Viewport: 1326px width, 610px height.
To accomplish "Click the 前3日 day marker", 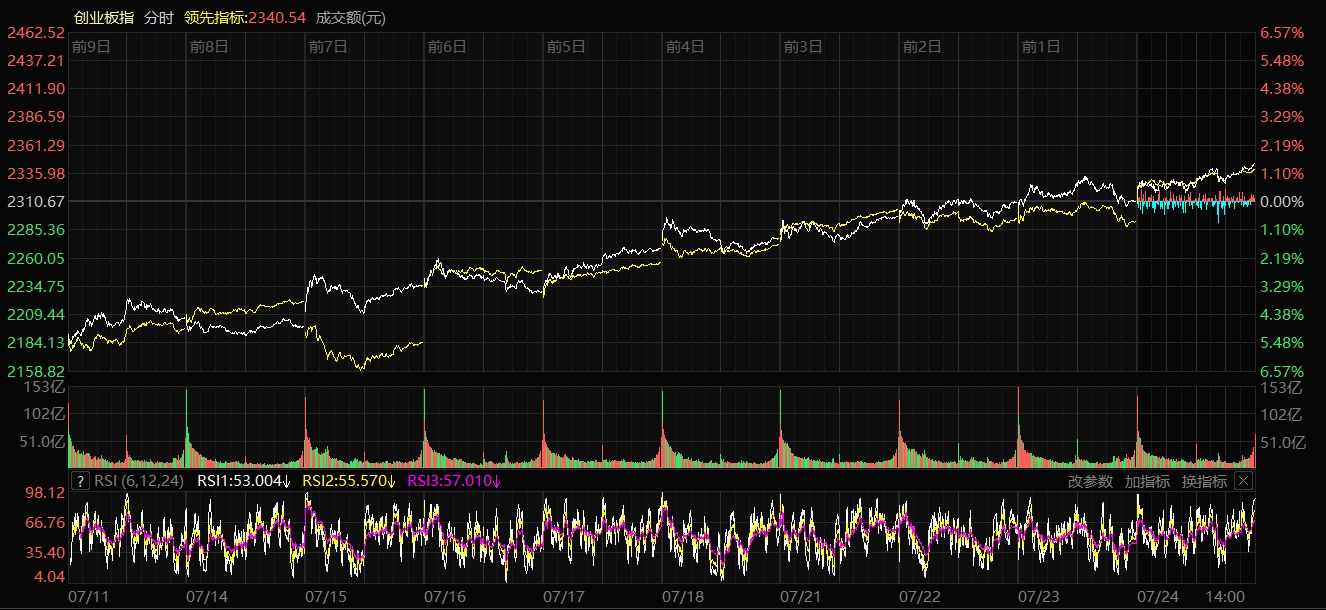I will point(803,46).
